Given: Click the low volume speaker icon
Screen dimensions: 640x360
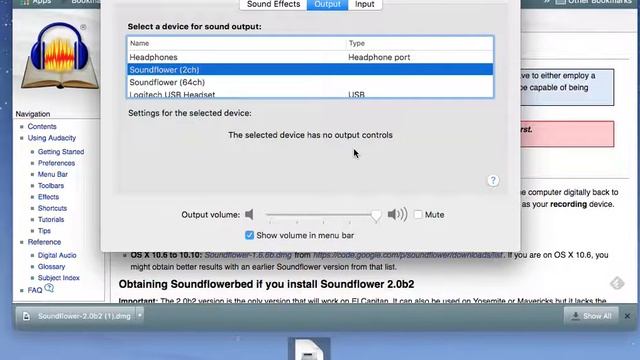Looking at the screenshot, I should [x=249, y=214].
